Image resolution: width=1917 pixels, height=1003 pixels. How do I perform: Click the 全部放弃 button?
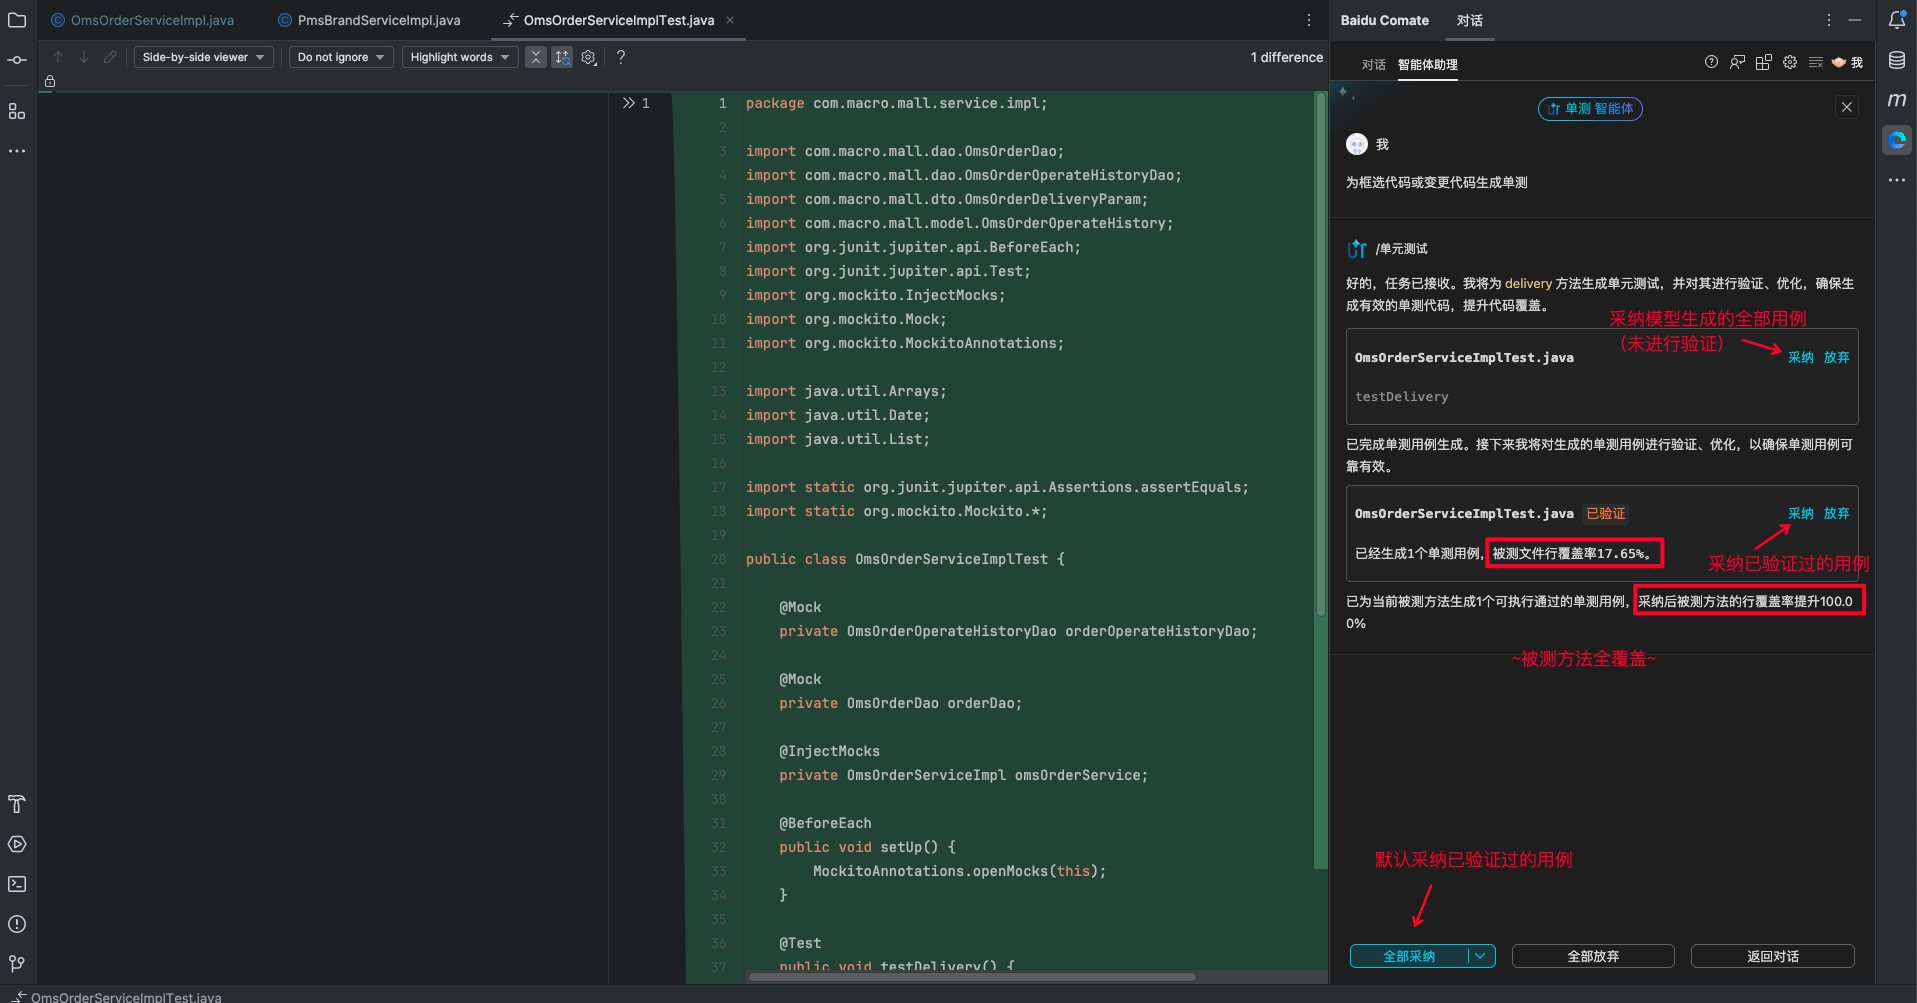(x=1593, y=956)
